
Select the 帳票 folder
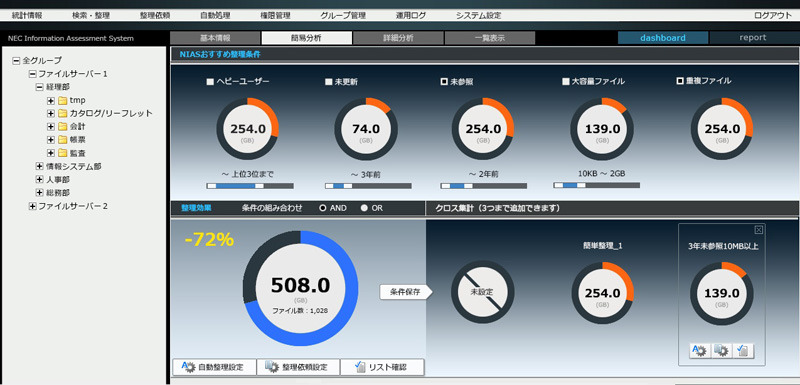71,140
